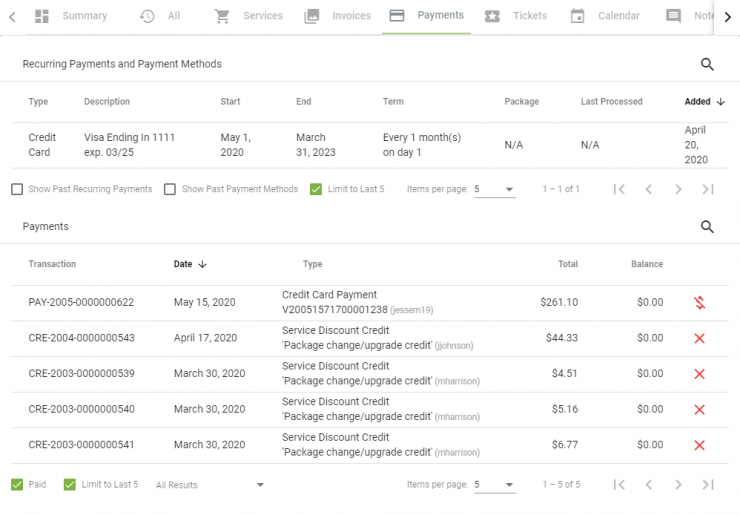The height and width of the screenshot is (515, 740).
Task: Refund payment PAY-2005-0000000622 via red dollar icon
Action: pyautogui.click(x=699, y=303)
